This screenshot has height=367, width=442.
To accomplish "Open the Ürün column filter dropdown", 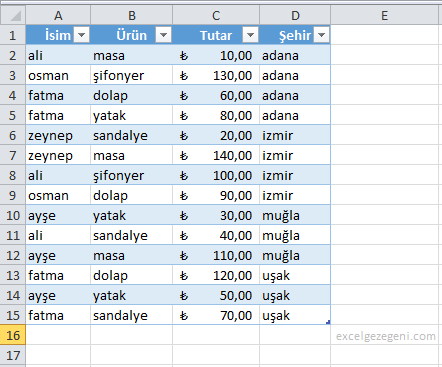I will pos(163,35).
